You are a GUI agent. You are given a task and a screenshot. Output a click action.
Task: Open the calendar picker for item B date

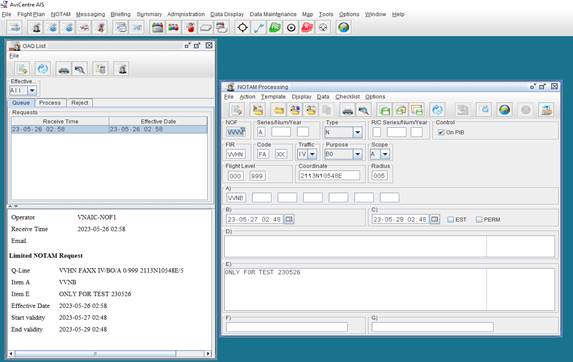tap(289, 219)
